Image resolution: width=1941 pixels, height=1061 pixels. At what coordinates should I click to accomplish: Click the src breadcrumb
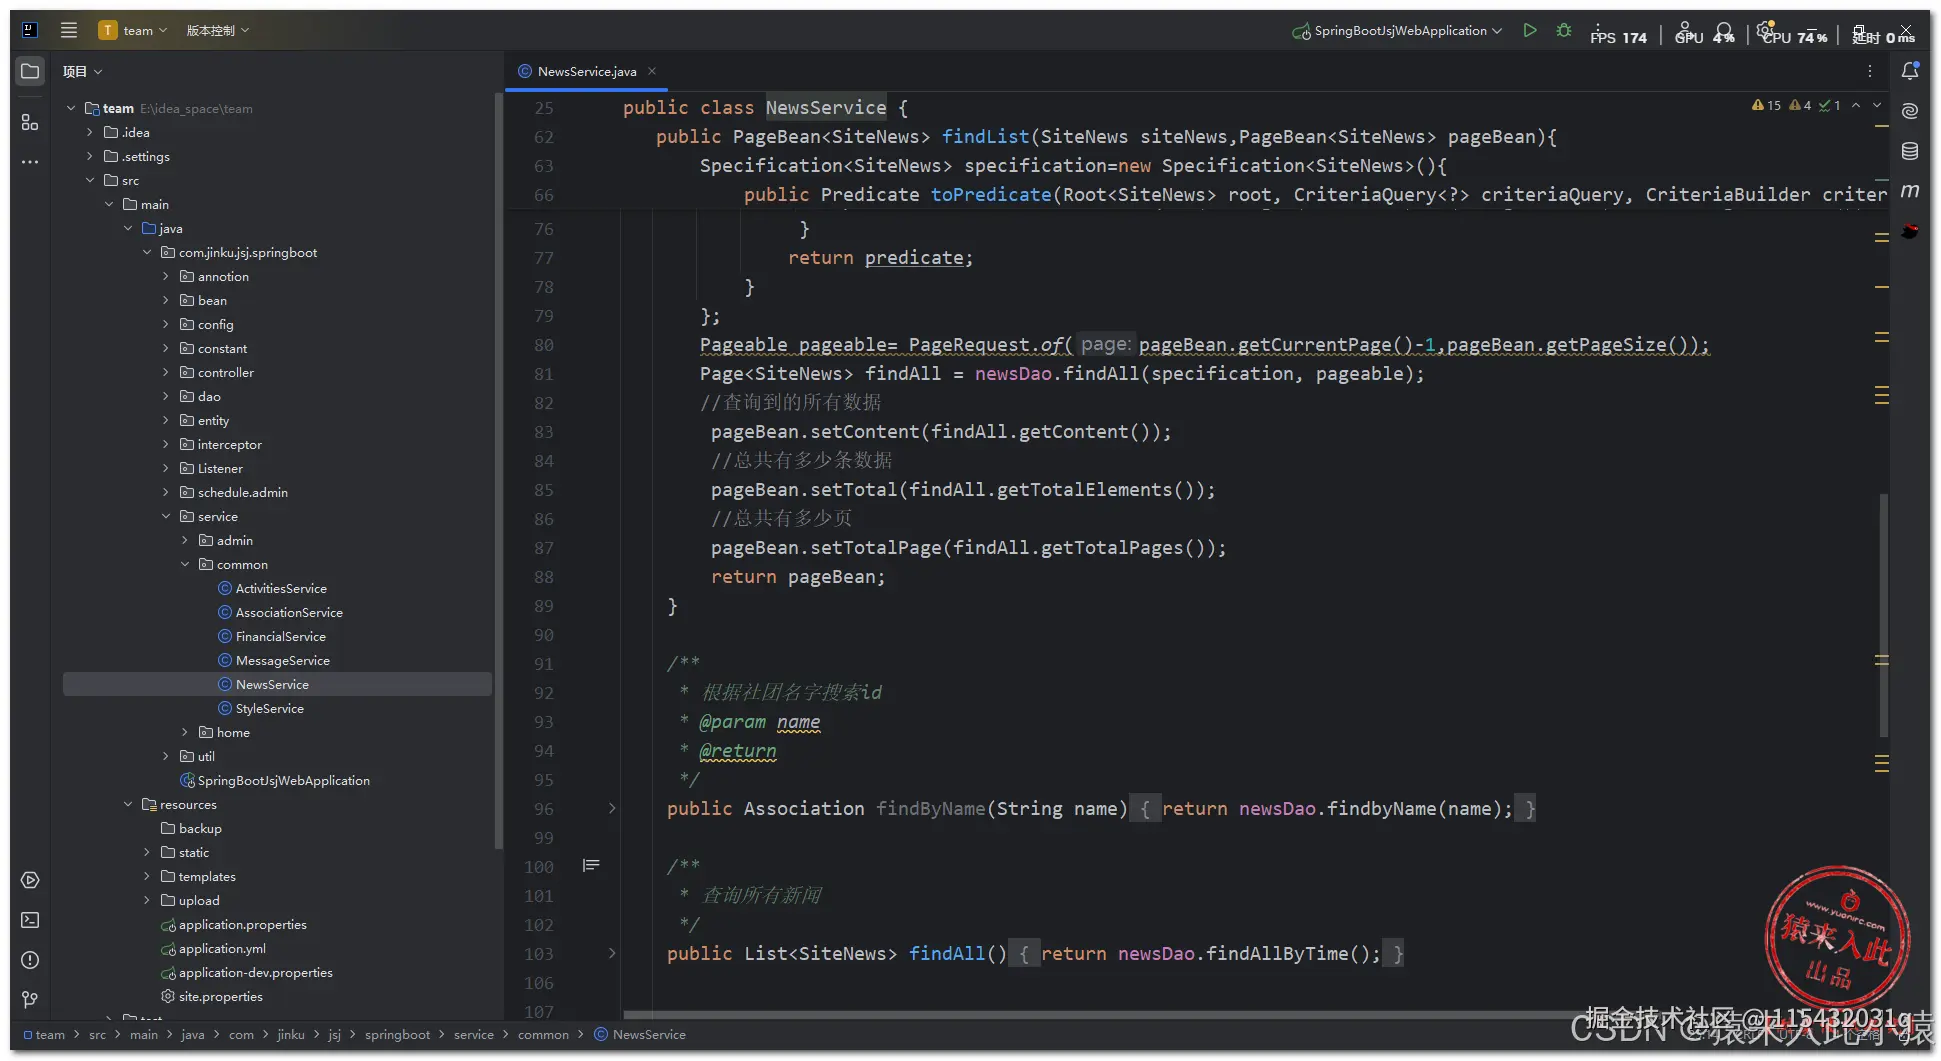click(97, 1034)
